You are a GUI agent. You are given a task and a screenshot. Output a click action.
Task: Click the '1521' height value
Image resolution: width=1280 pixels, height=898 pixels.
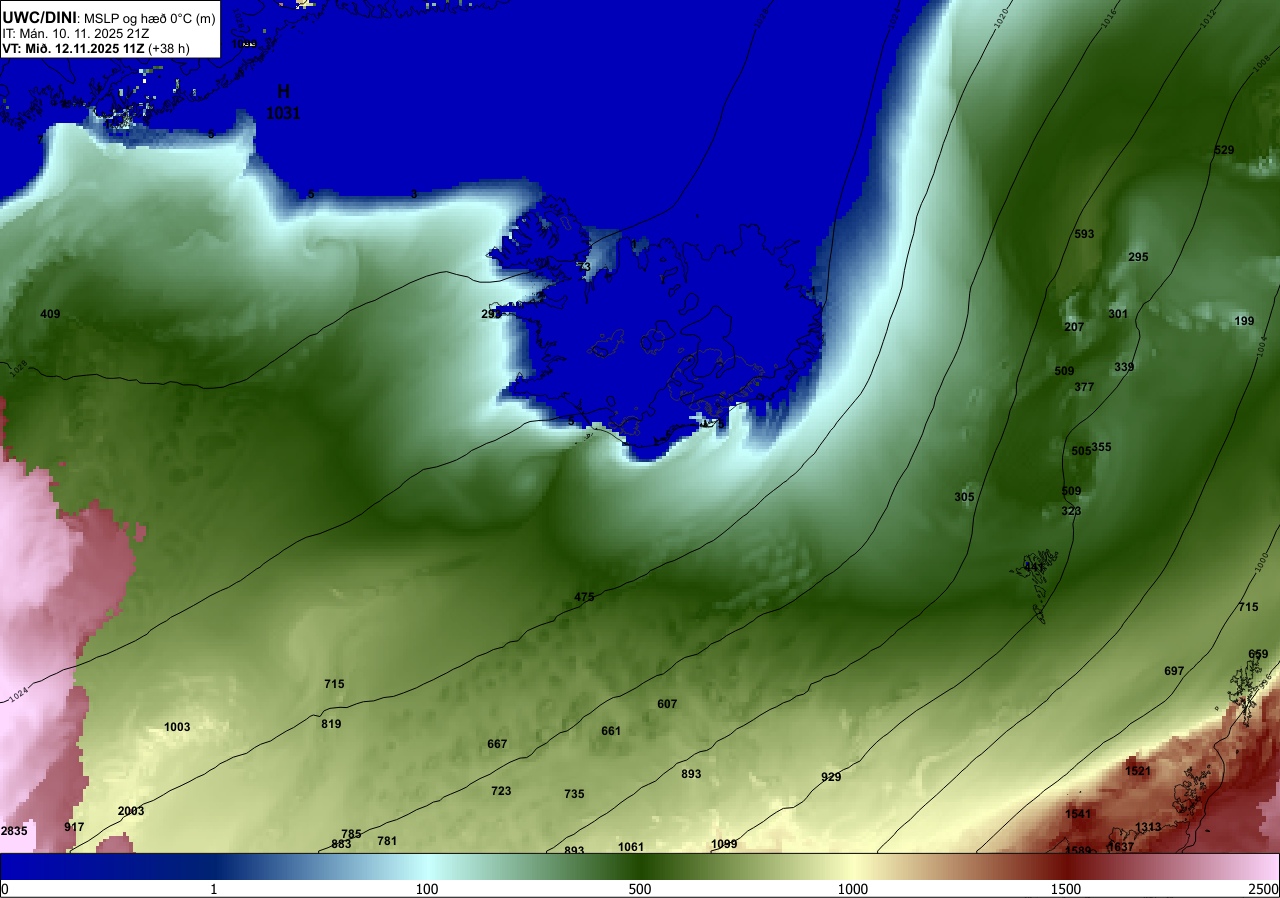(1138, 771)
